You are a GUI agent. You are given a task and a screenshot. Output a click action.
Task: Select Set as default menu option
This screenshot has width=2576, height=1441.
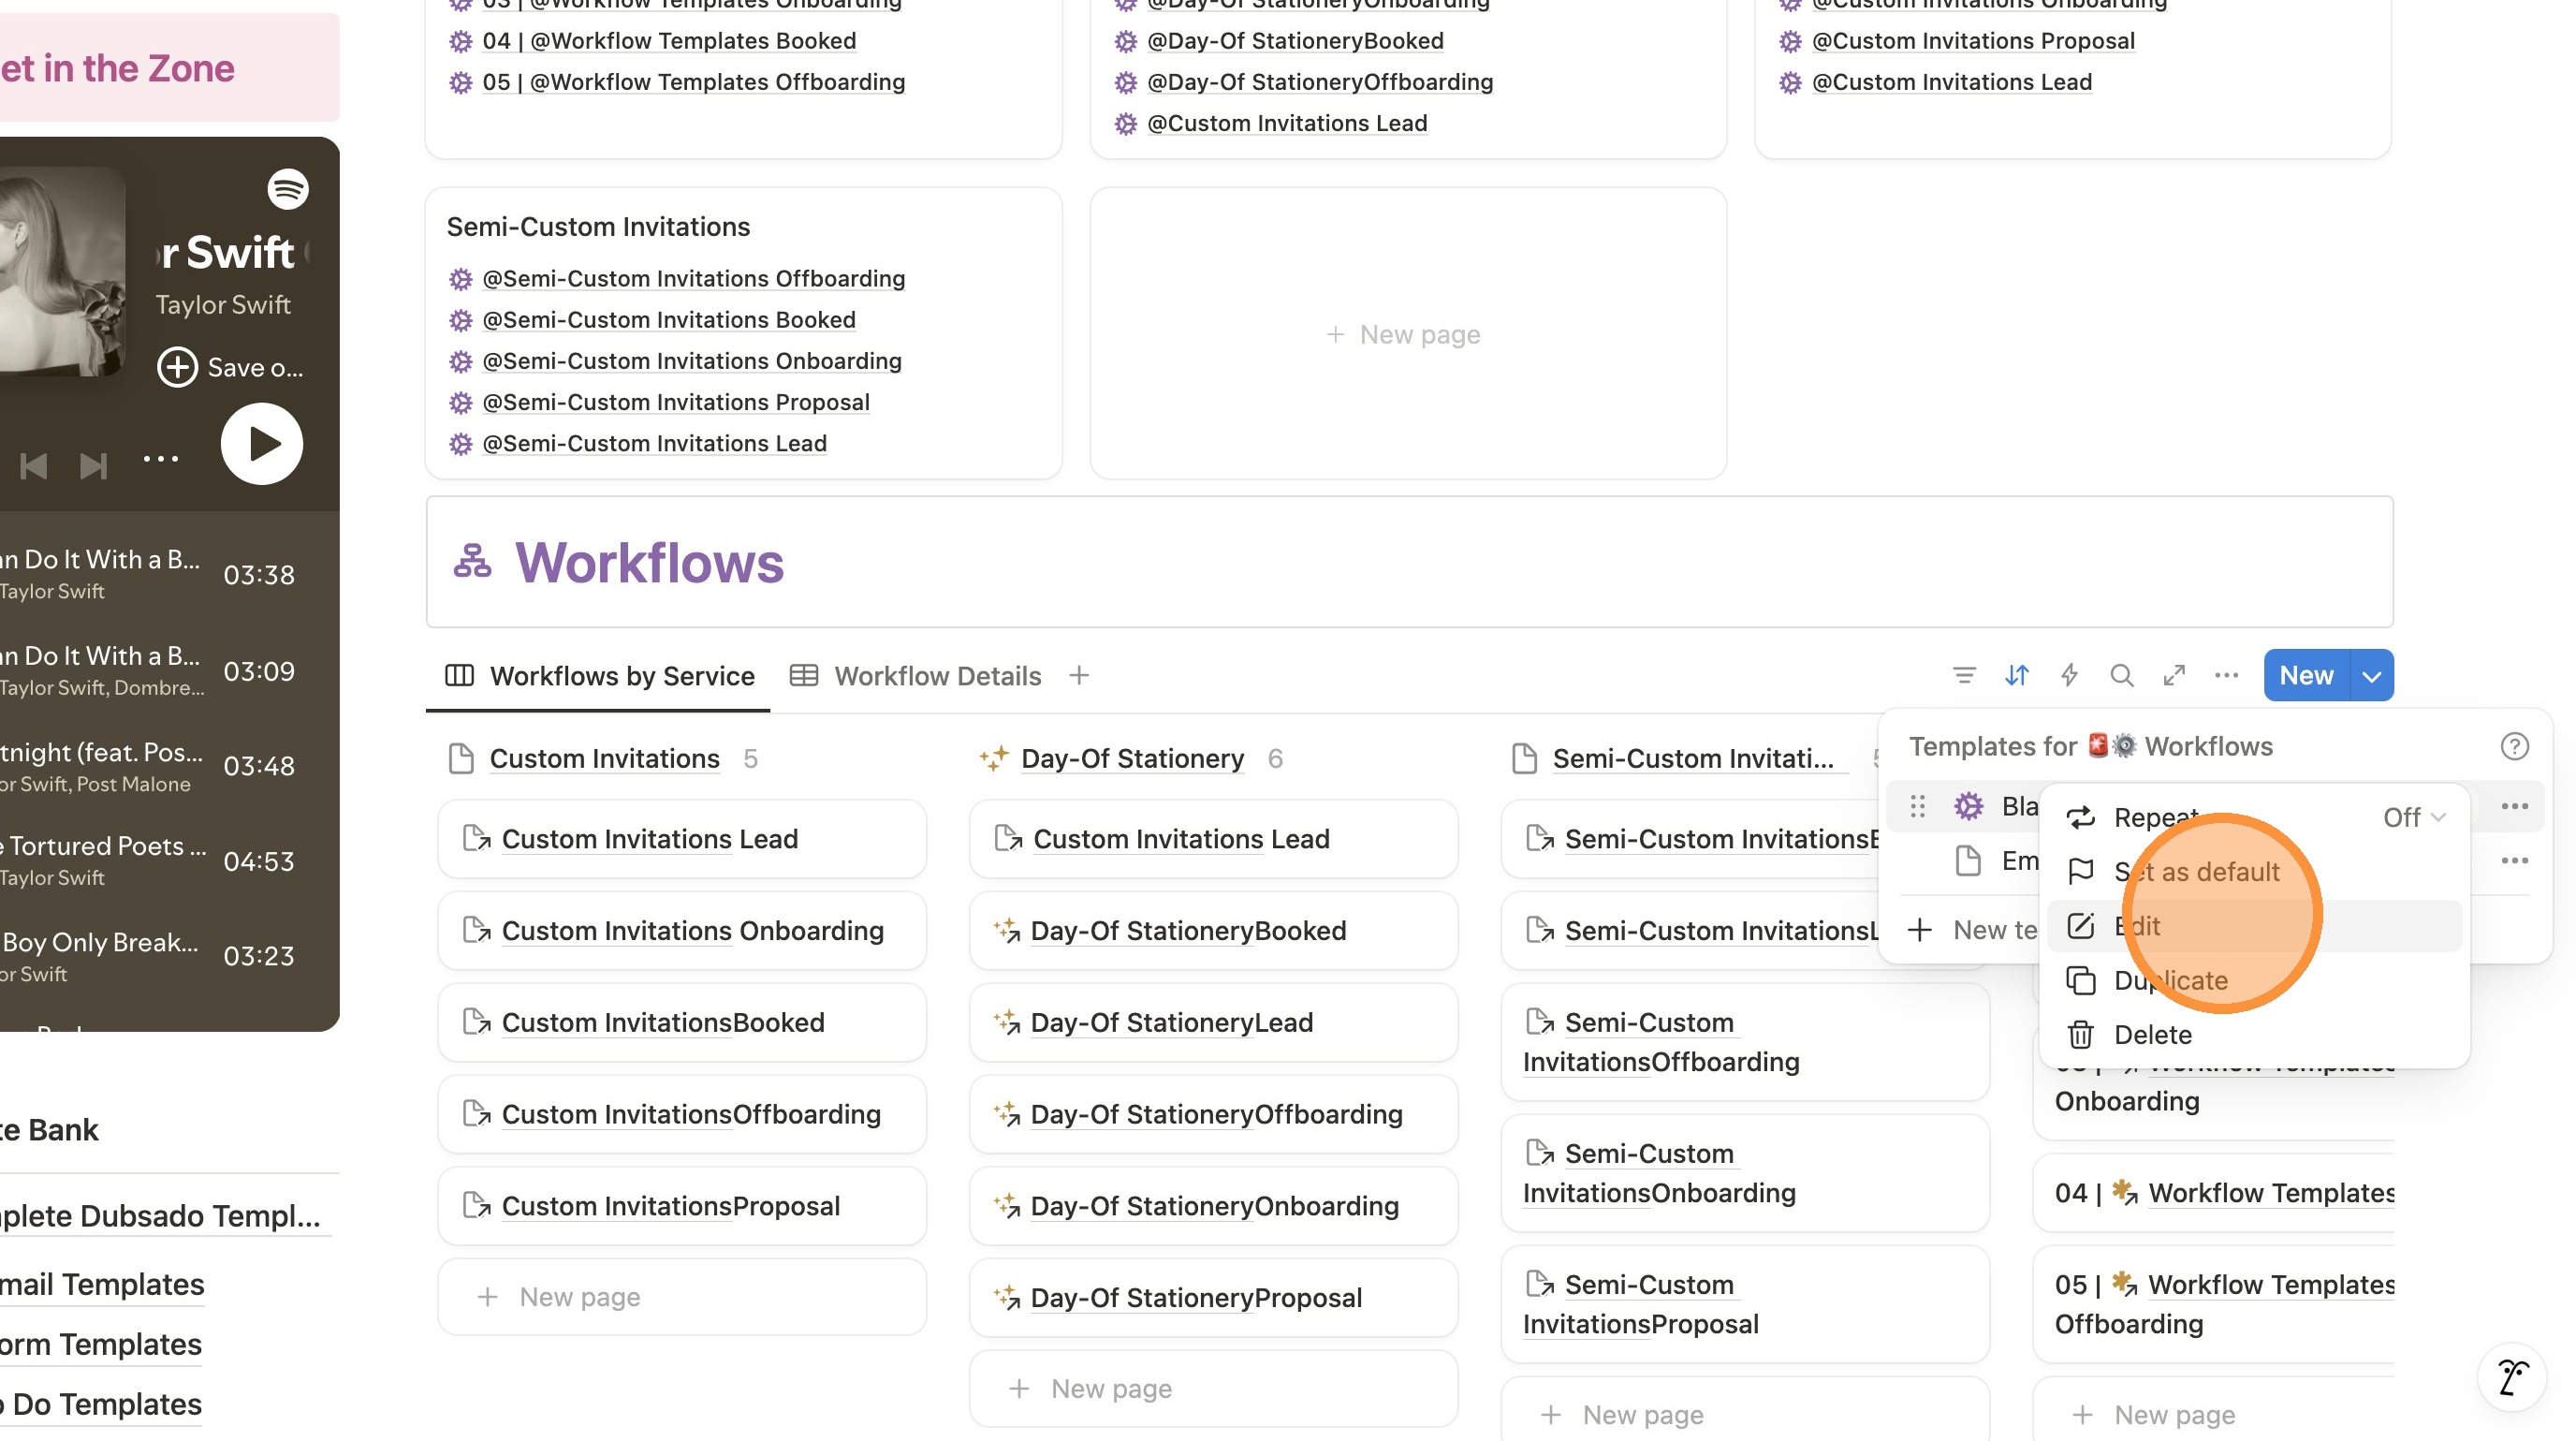pyautogui.click(x=2254, y=872)
